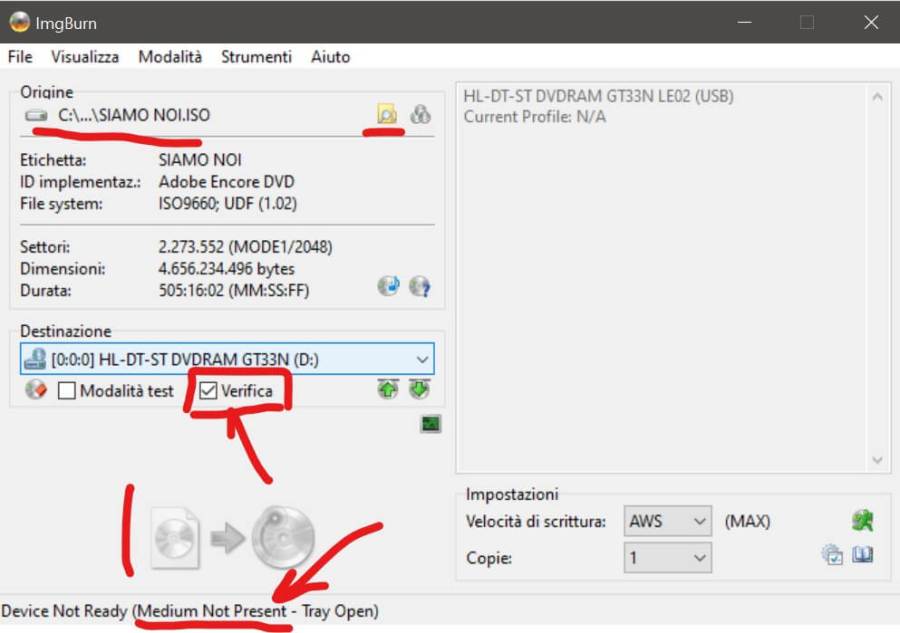Click the green graph monitor icon
The height and width of the screenshot is (633, 900).
point(431,424)
